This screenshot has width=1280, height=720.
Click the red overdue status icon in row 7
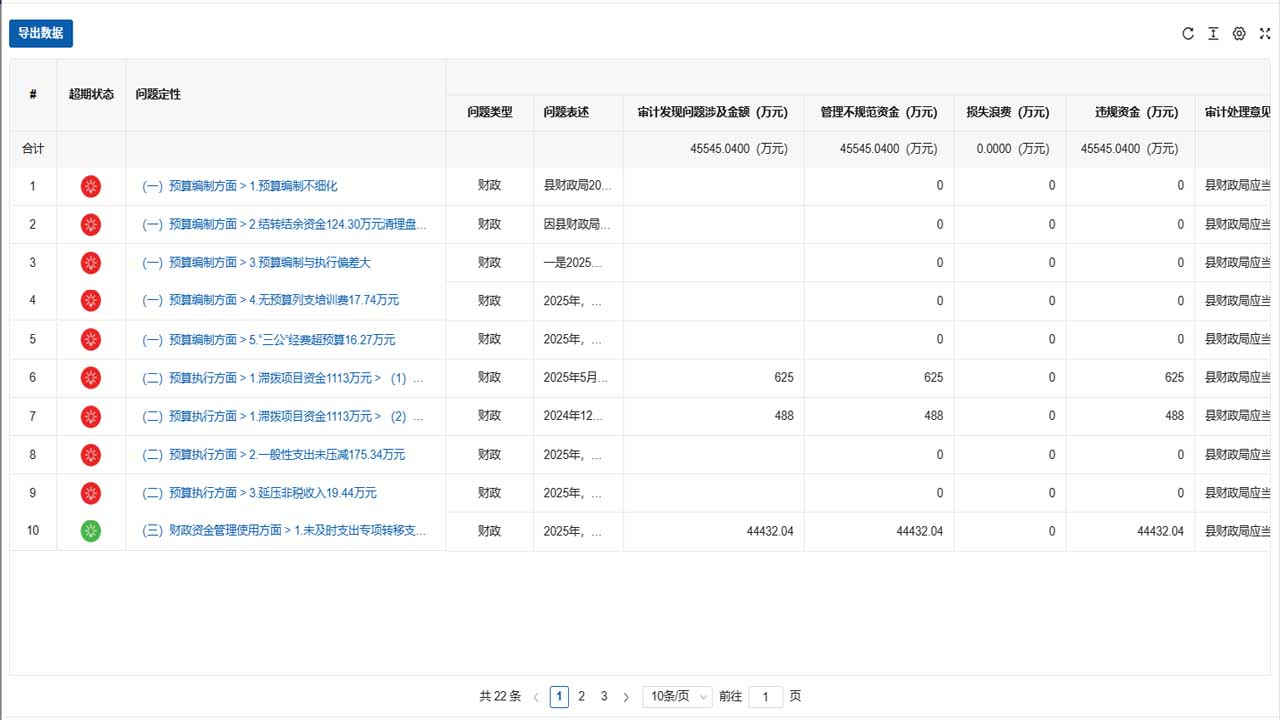click(x=91, y=416)
